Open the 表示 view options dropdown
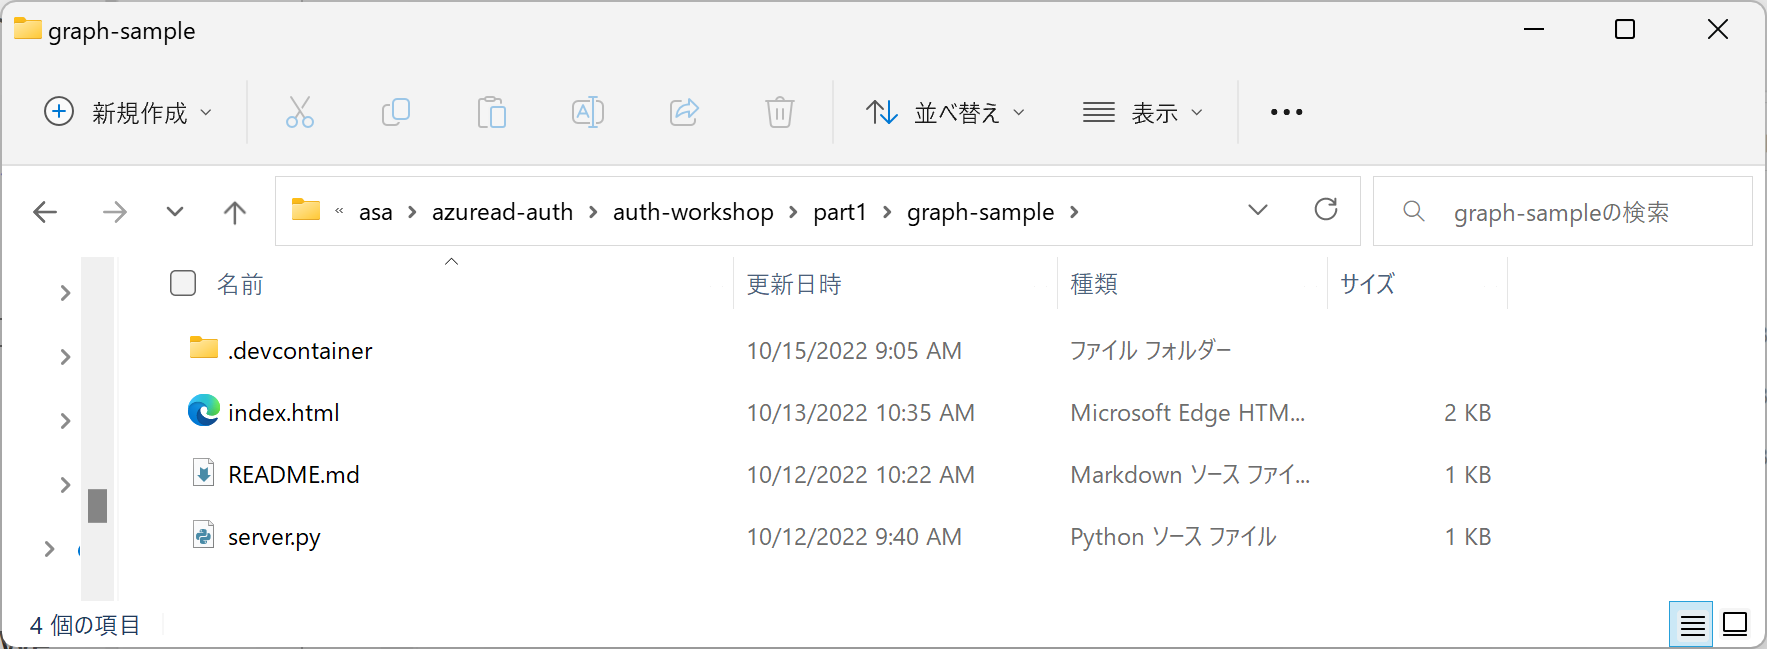This screenshot has width=1767, height=649. point(1143,112)
